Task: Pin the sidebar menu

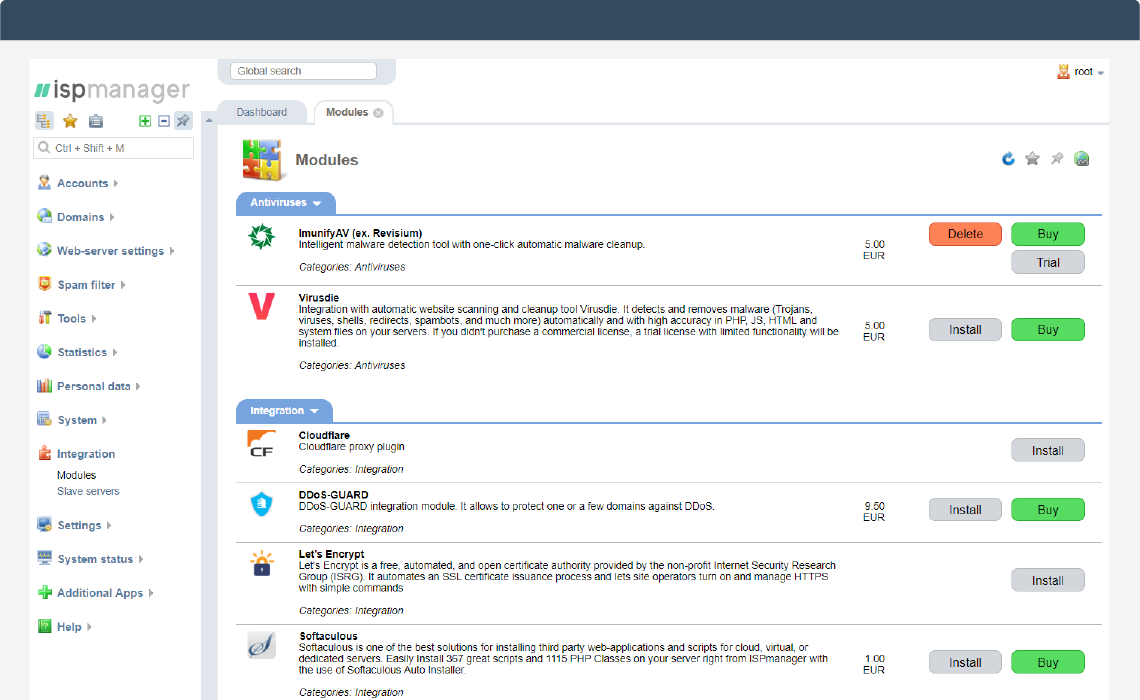Action: [183, 121]
